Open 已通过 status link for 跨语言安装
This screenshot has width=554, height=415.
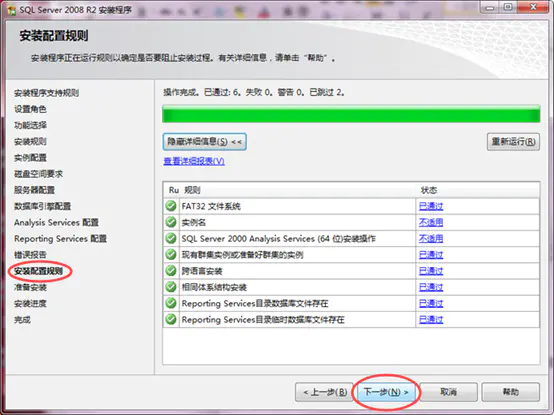[431, 271]
